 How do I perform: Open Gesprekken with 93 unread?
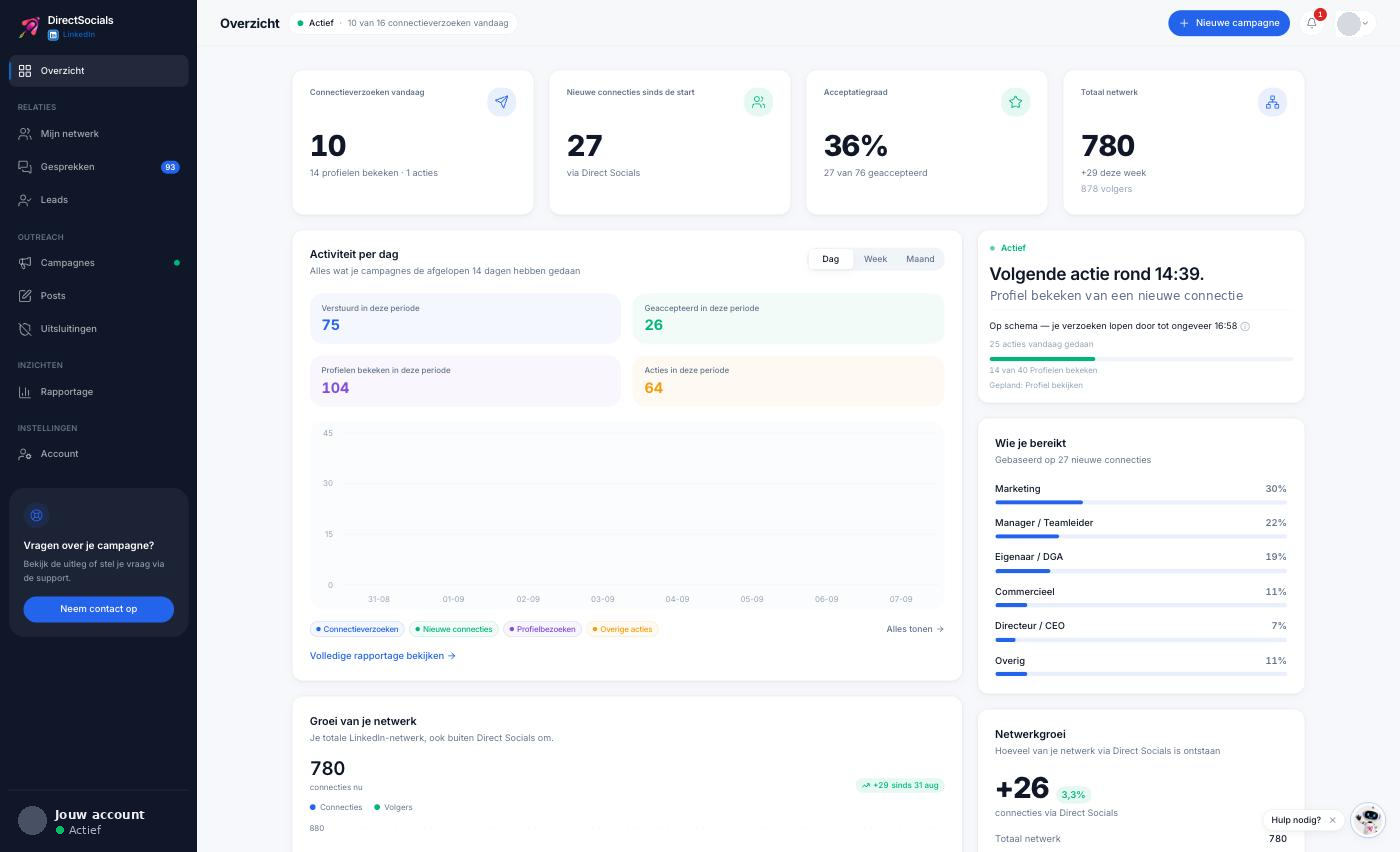point(99,167)
